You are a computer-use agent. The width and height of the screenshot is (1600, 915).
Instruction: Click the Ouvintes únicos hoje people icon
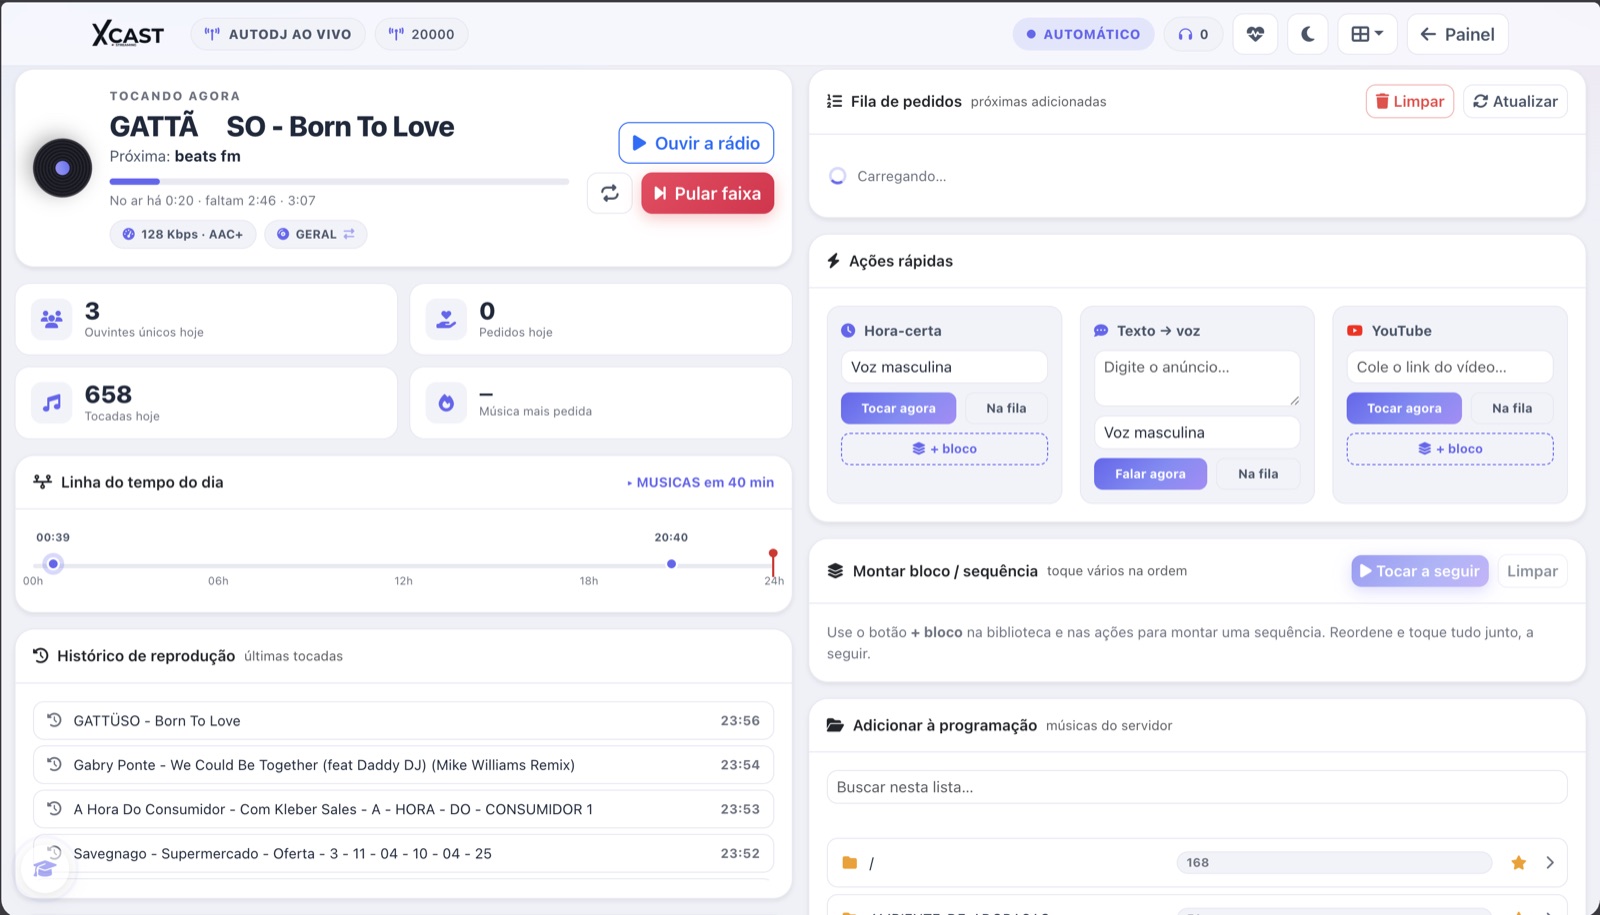click(52, 319)
